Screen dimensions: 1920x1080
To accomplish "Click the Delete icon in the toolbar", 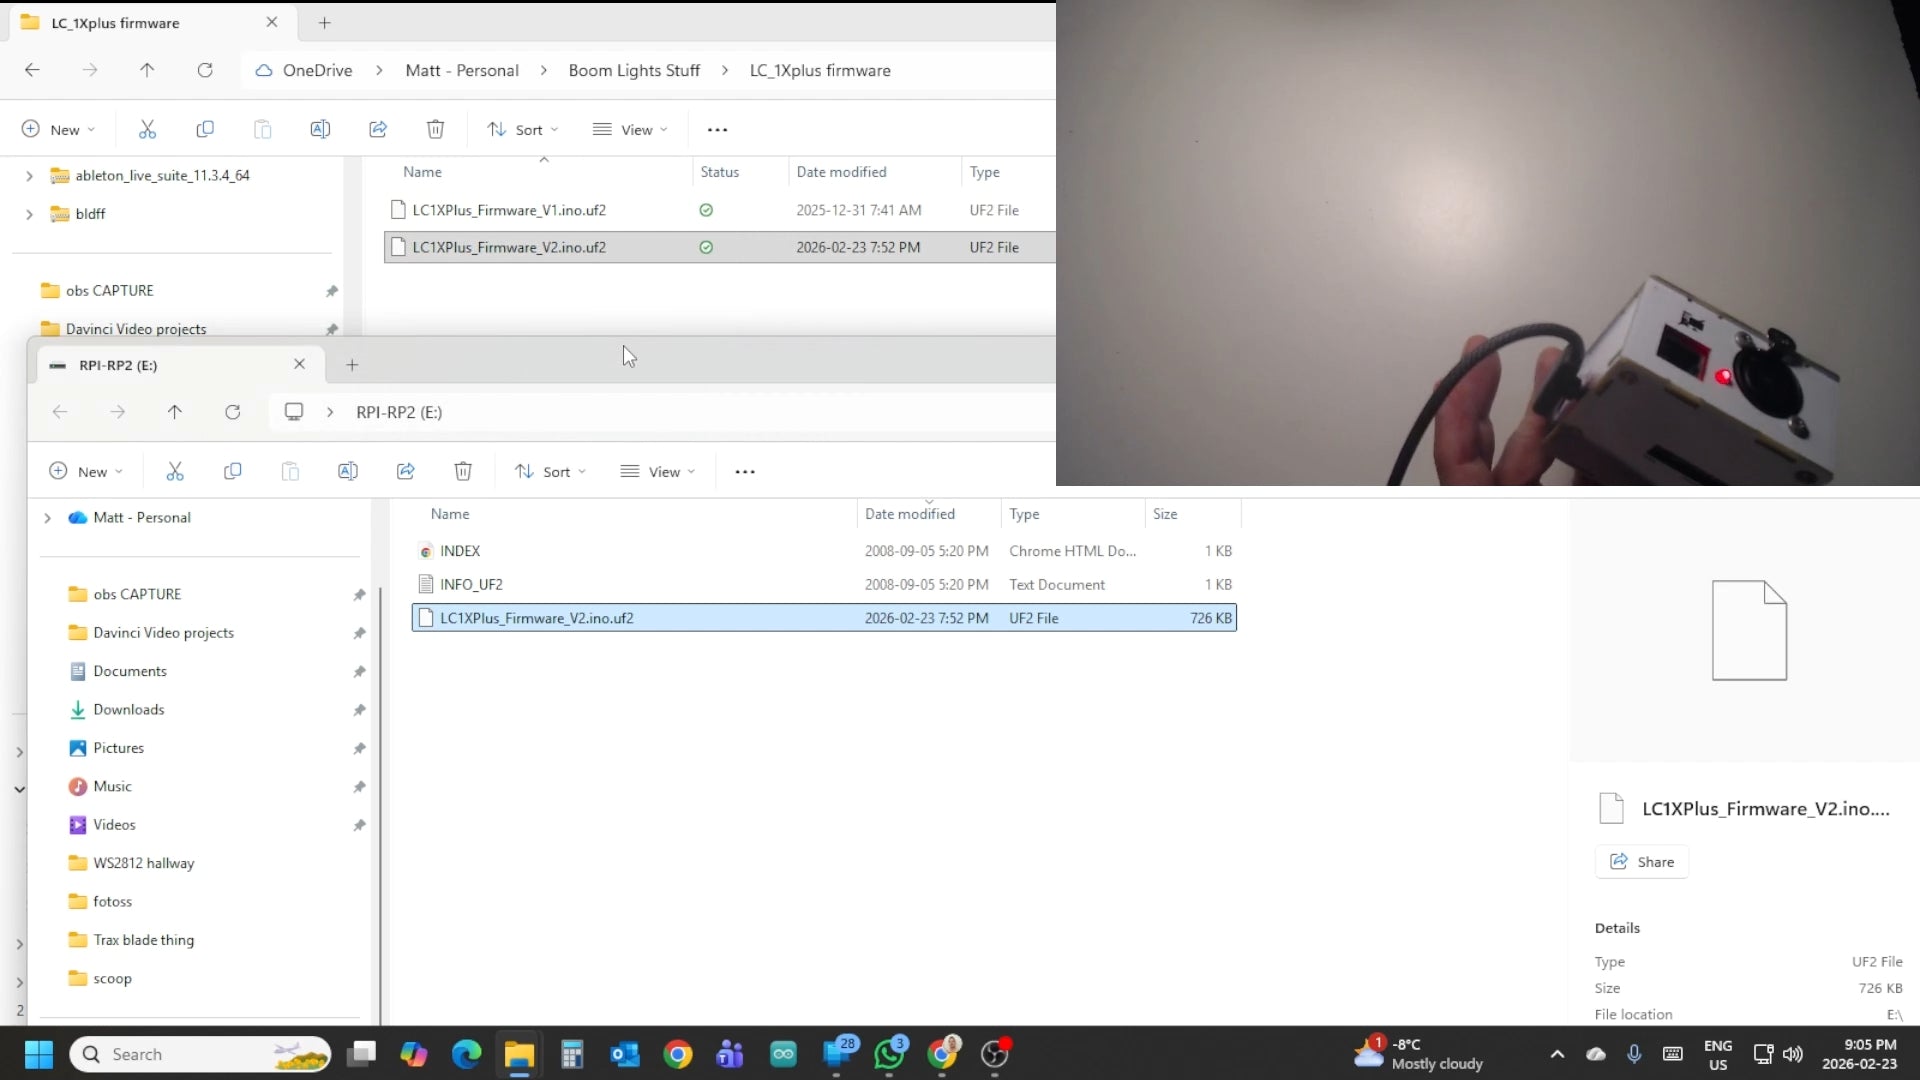I will [x=435, y=128].
